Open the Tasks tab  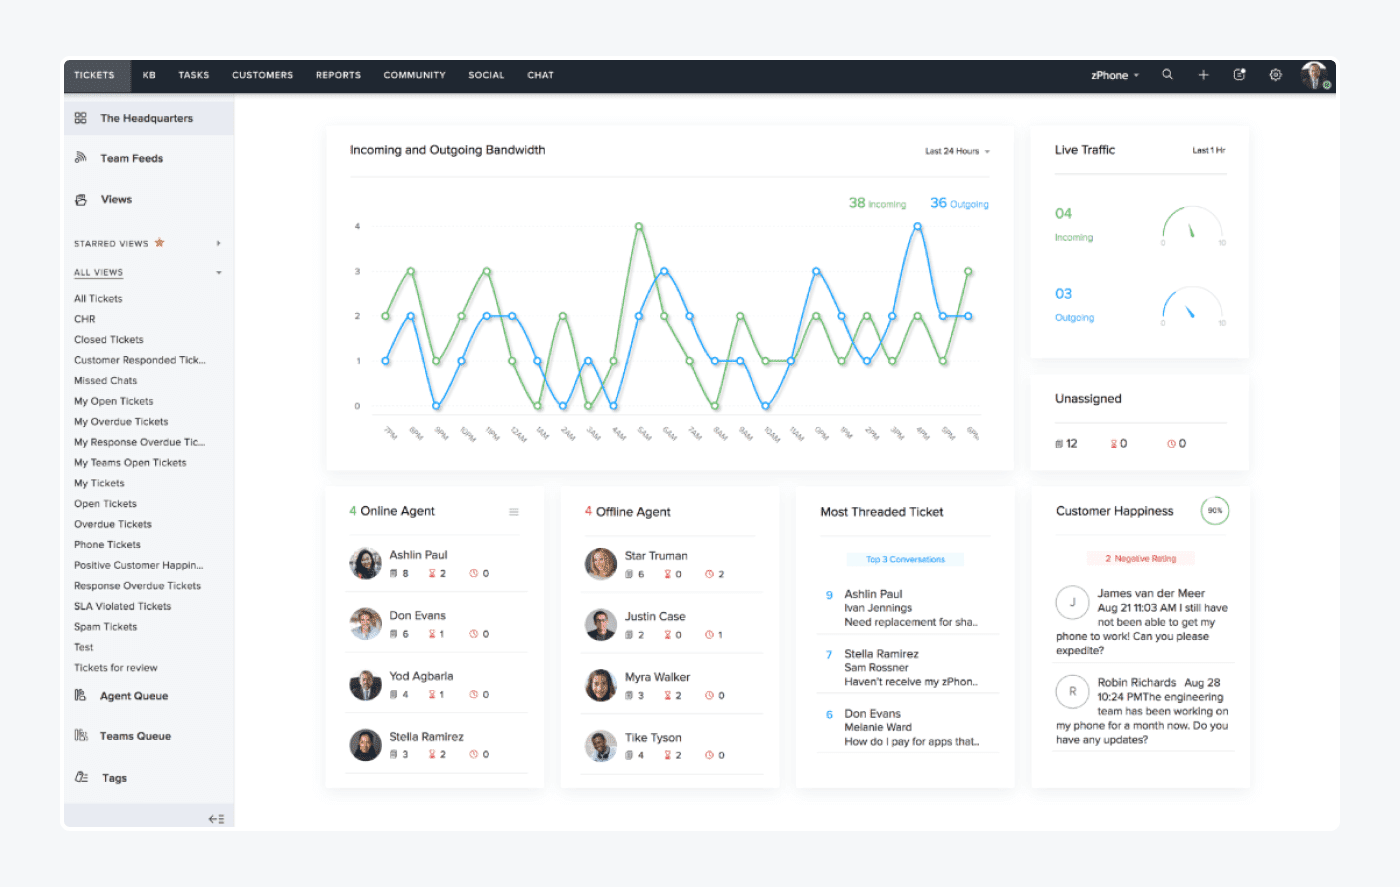tap(194, 75)
